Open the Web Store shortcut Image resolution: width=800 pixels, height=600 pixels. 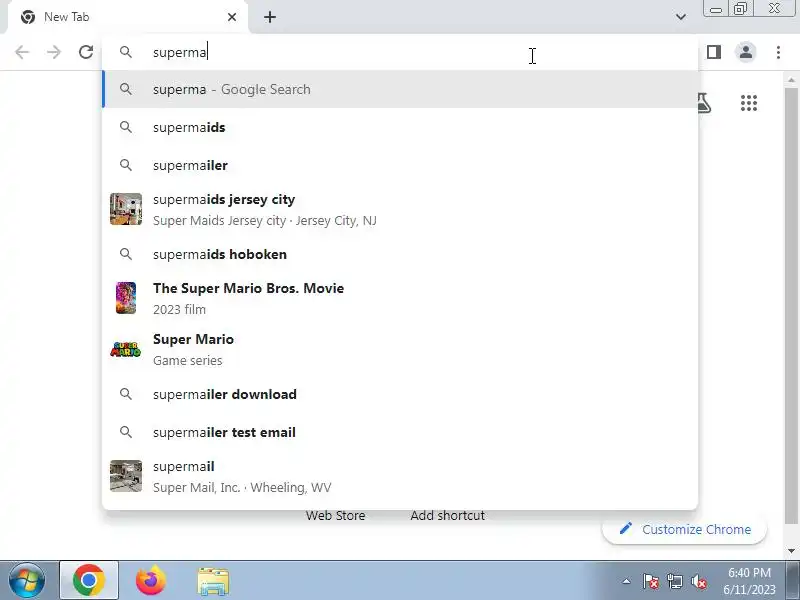click(335, 516)
